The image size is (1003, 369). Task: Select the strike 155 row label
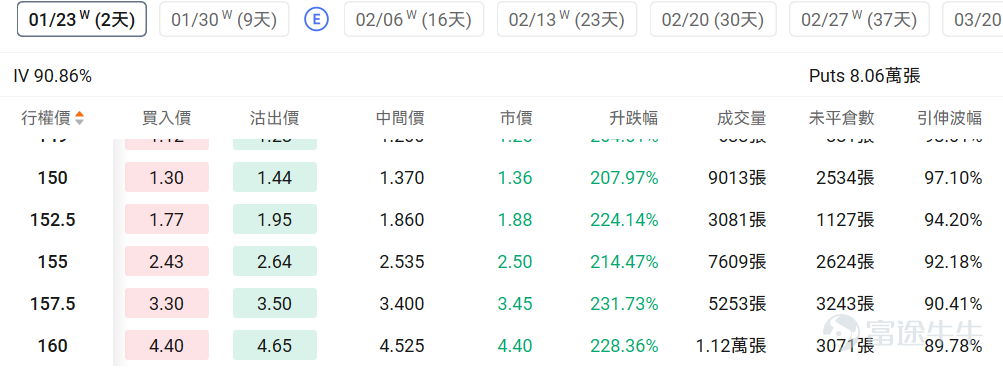tap(52, 262)
